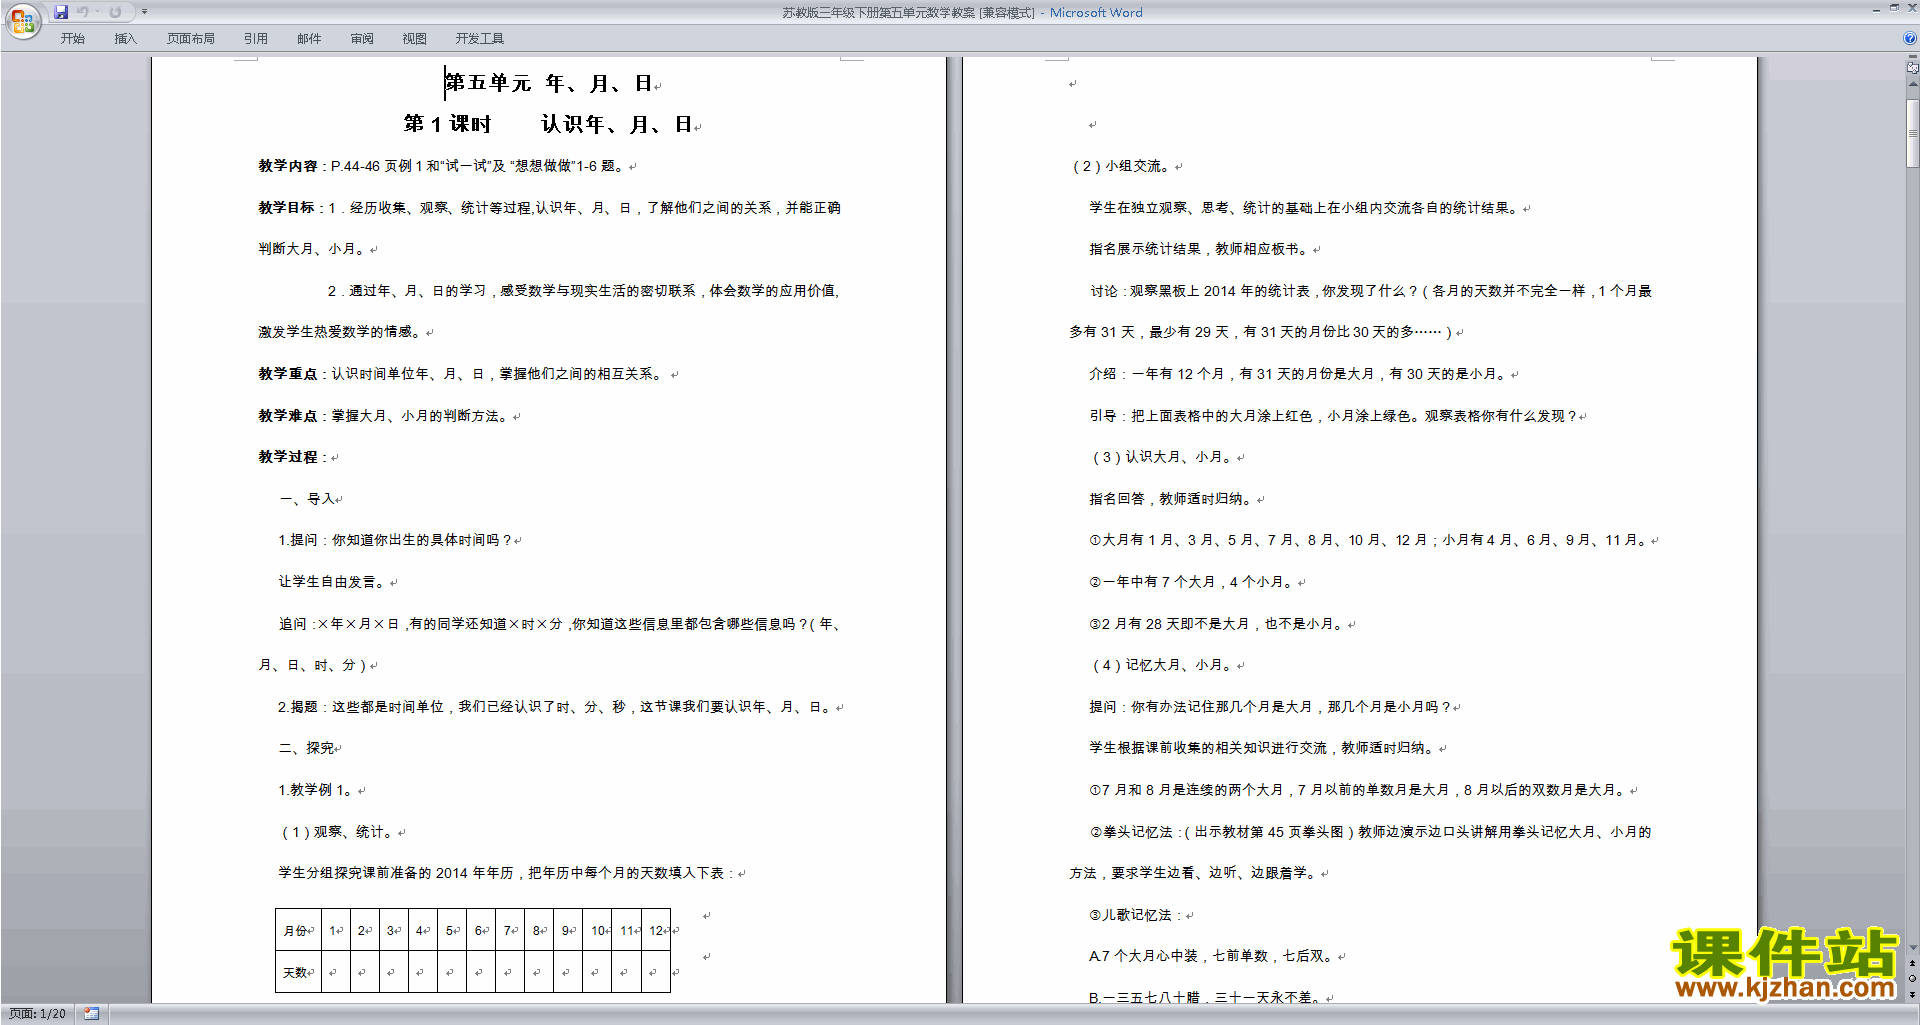Open the 插入 ribbon tab

pos(125,38)
